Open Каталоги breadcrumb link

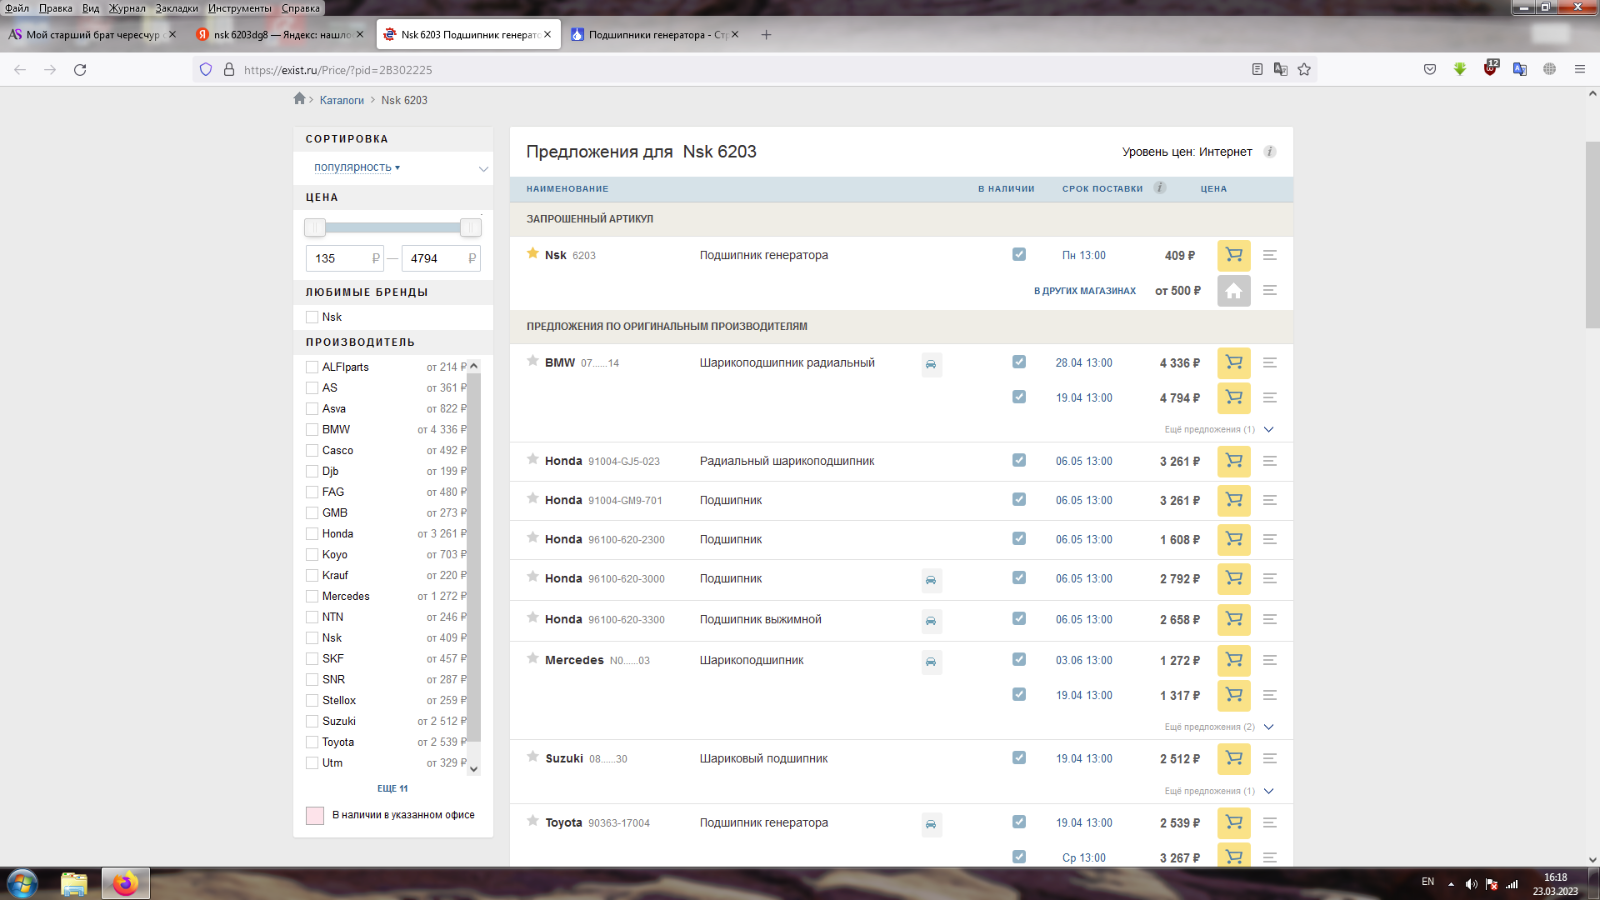342,100
